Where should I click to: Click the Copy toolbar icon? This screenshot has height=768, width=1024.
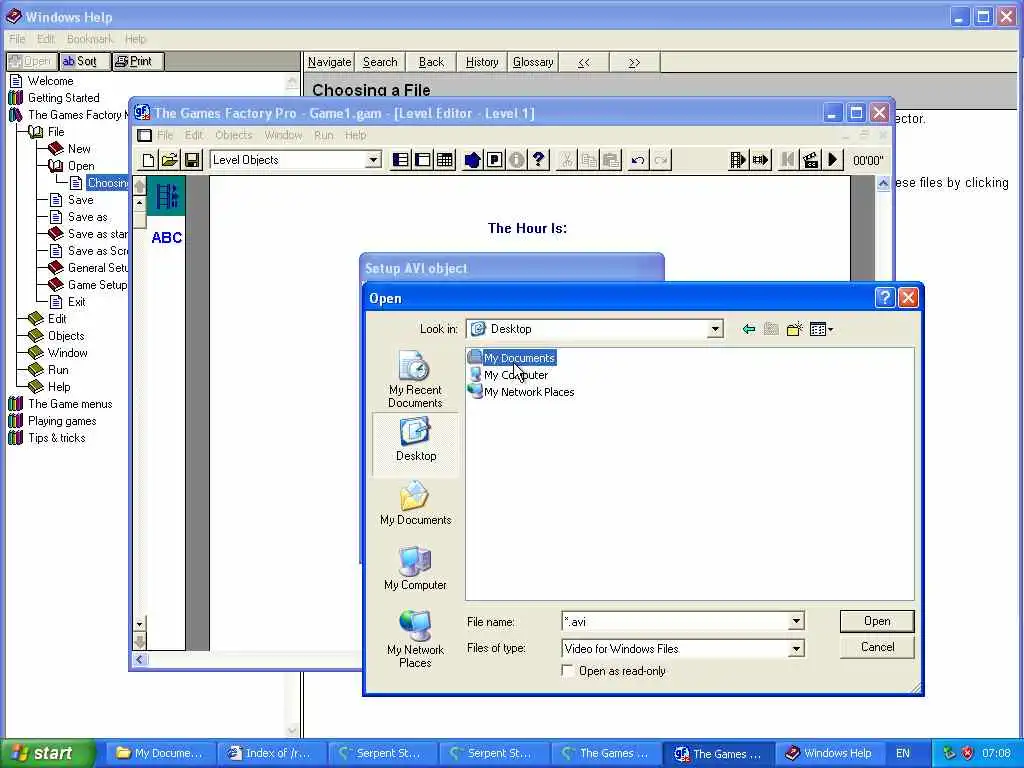[x=589, y=160]
